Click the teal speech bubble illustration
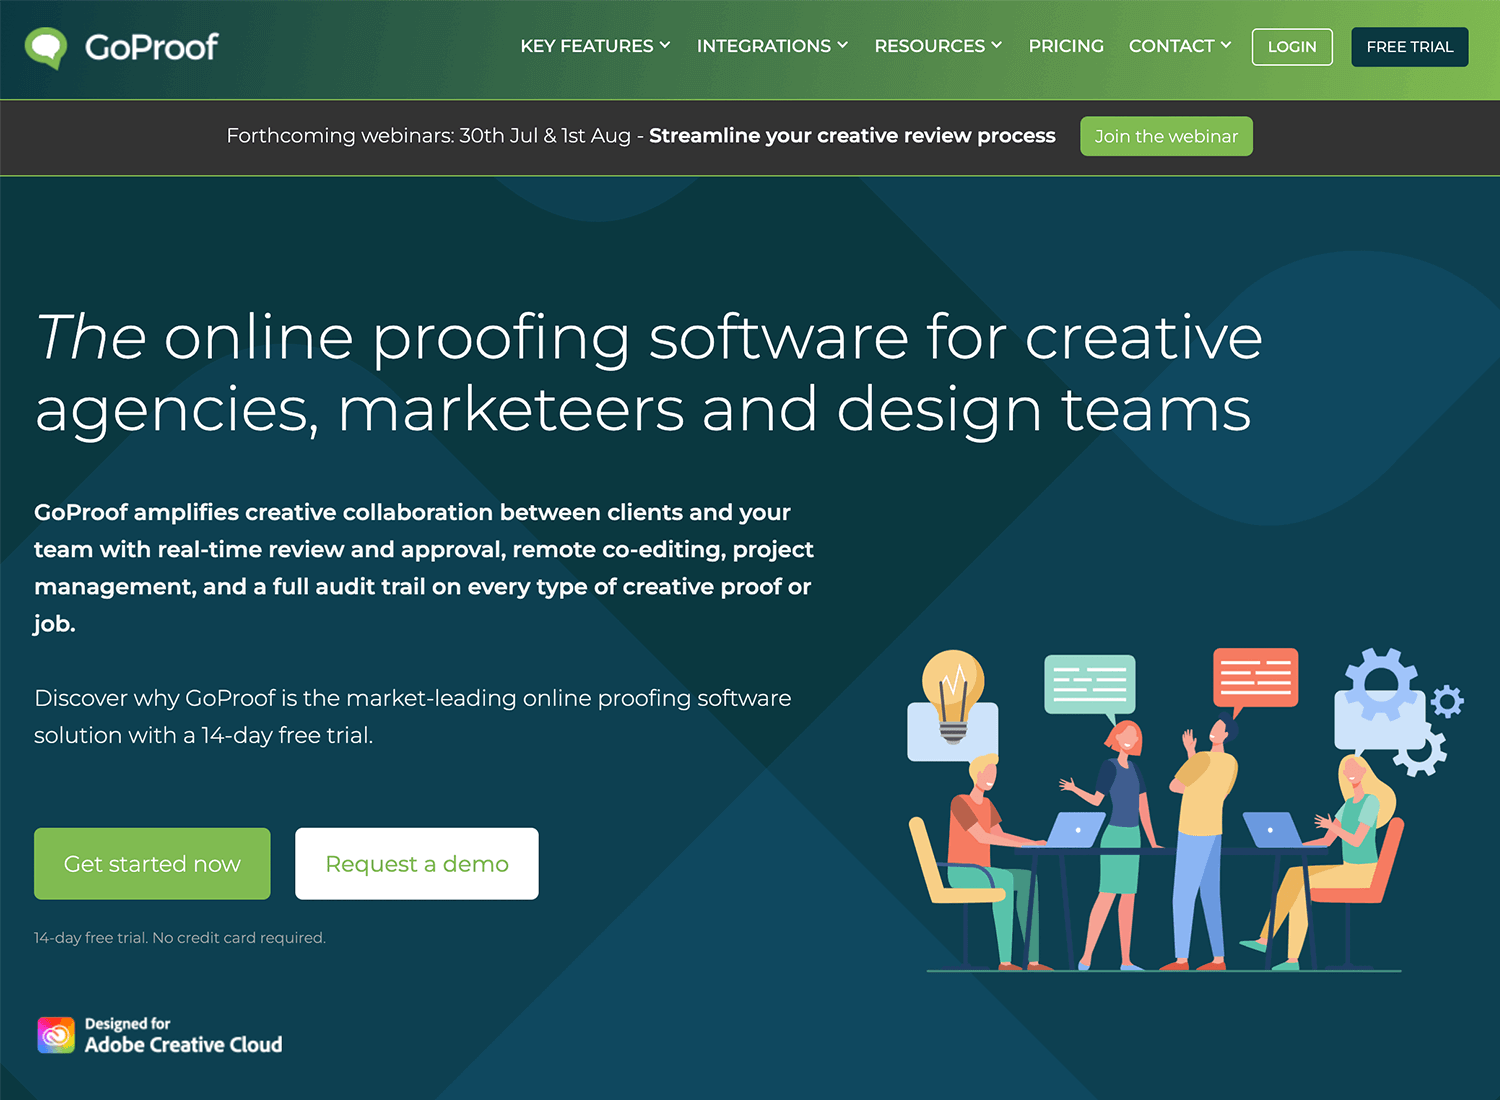 pyautogui.click(x=1090, y=688)
